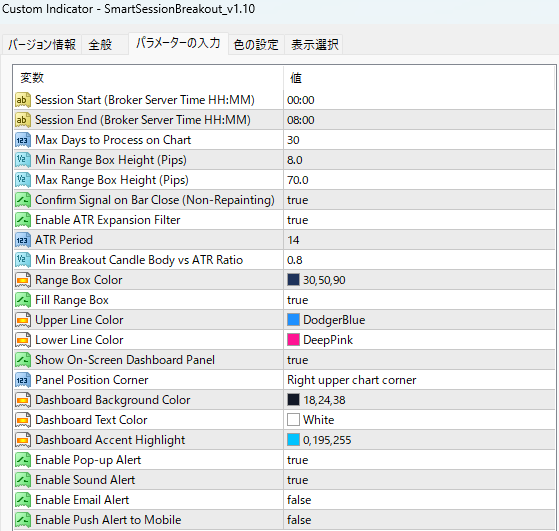Toggle Confirm Signal on Bar Close true value
The height and width of the screenshot is (531, 559).
tap(420, 200)
